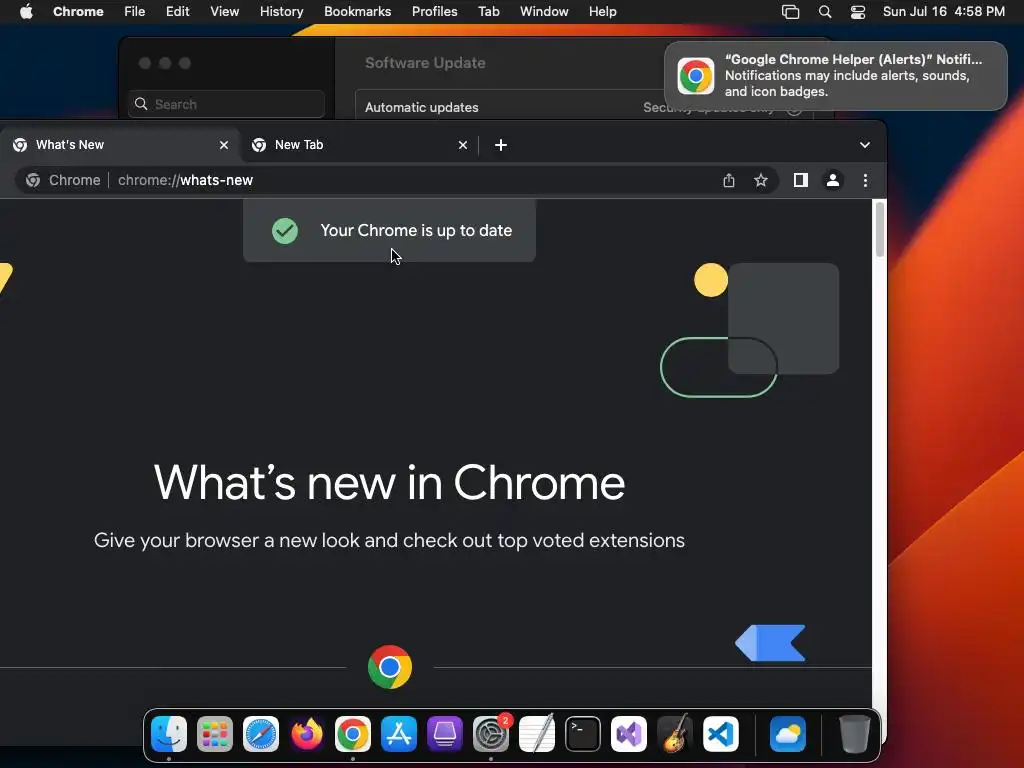Open the View menu
Viewport: 1024px width, 768px height.
point(225,12)
